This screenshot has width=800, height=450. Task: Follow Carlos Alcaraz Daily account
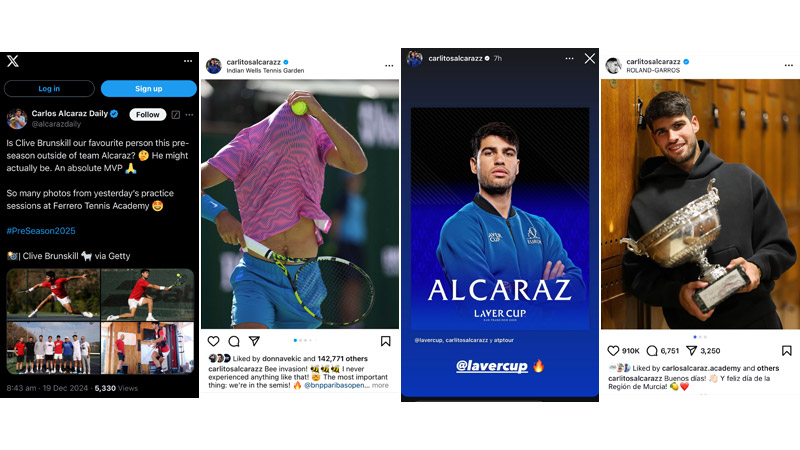(147, 114)
